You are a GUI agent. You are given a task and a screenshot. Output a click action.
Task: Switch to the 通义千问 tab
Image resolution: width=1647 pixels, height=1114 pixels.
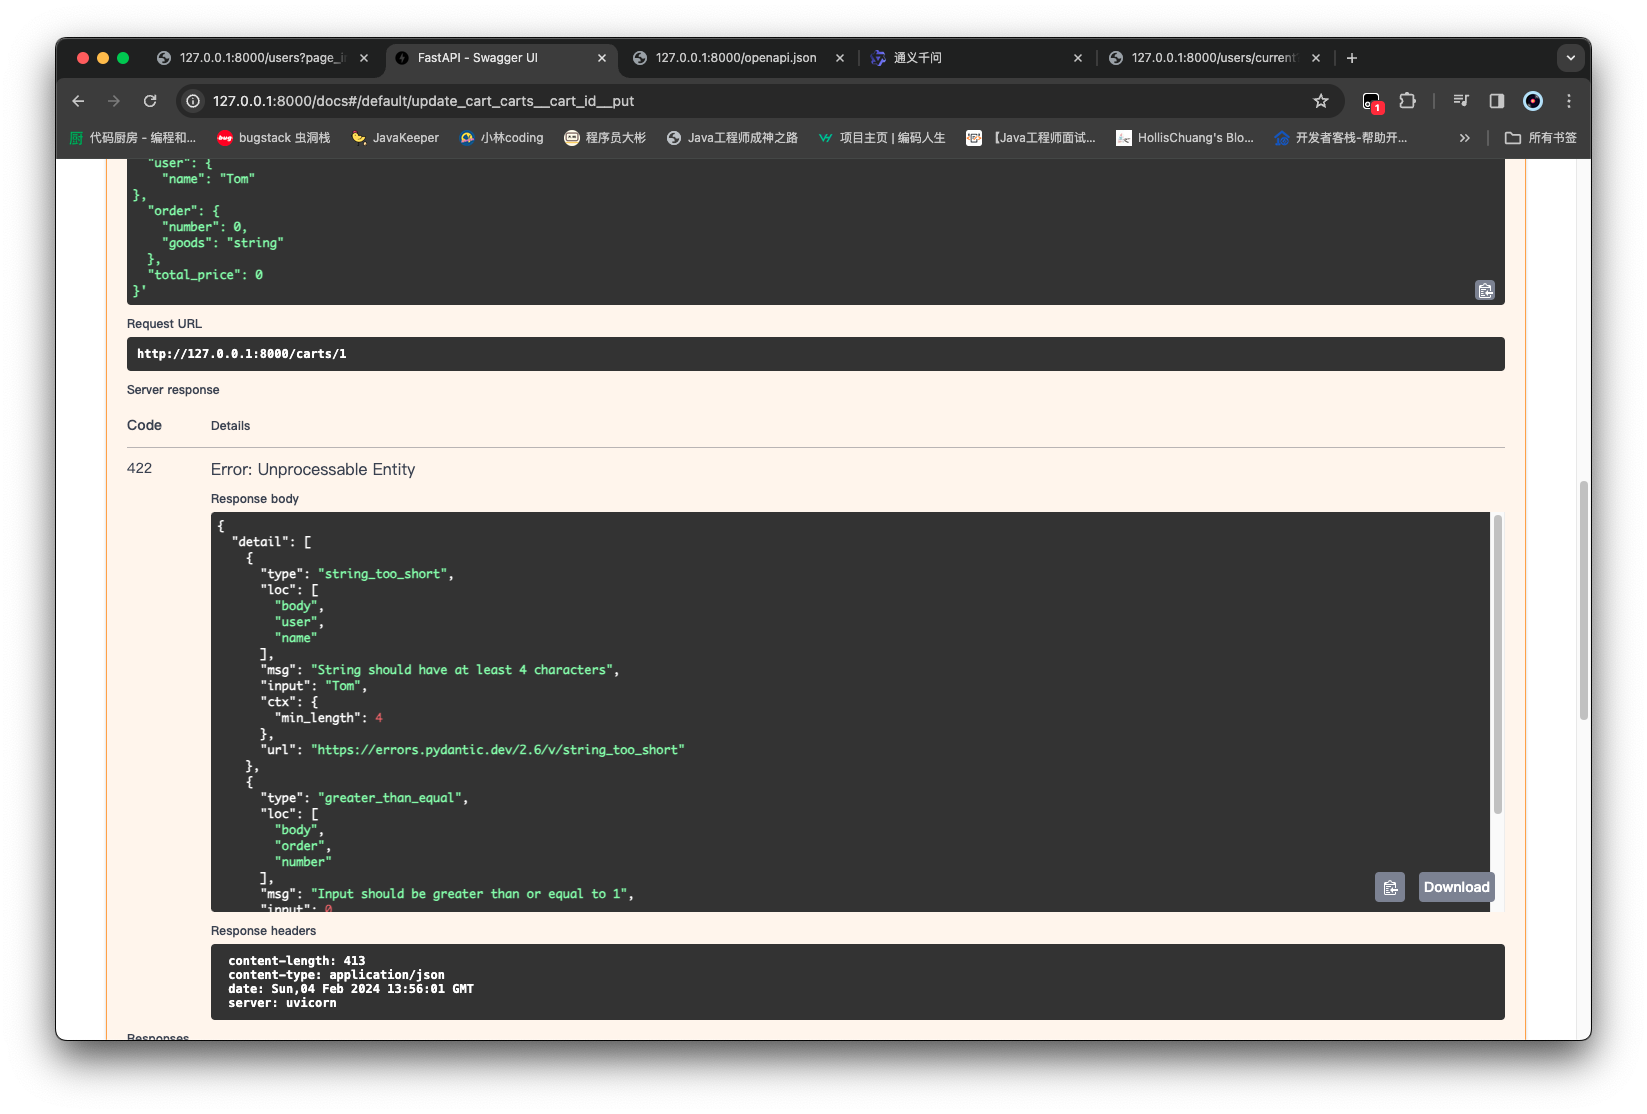[978, 58]
